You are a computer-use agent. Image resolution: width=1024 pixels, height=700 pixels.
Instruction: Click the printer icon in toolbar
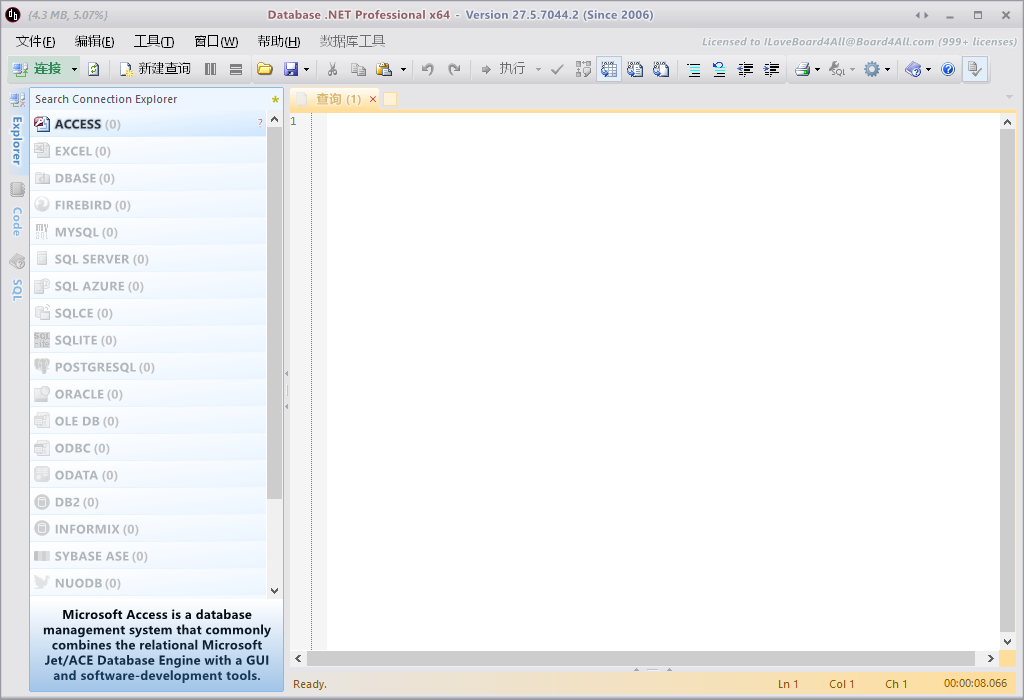click(802, 69)
